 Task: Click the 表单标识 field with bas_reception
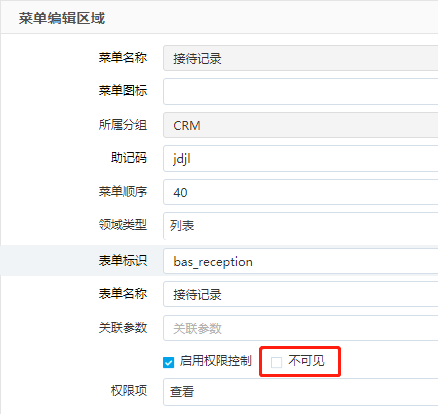pyautogui.click(x=300, y=261)
